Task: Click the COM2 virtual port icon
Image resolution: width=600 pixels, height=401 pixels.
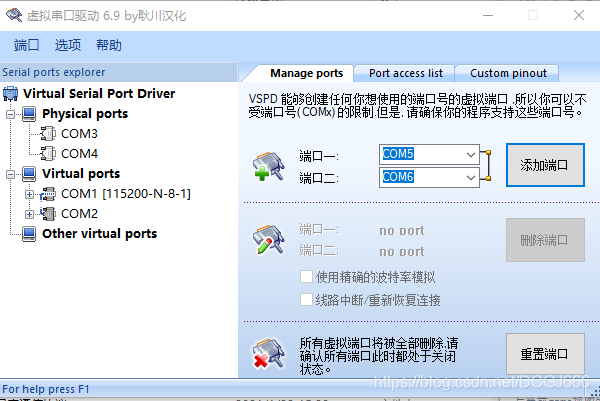Action: coord(48,214)
